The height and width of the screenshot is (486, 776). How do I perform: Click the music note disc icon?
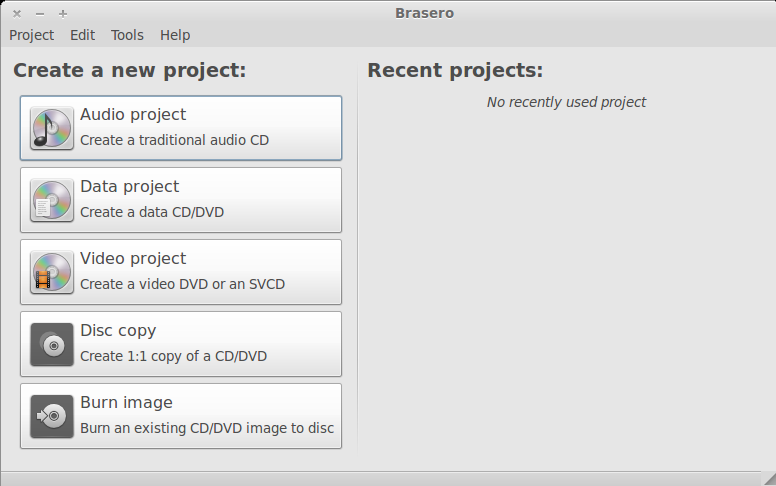(52, 128)
